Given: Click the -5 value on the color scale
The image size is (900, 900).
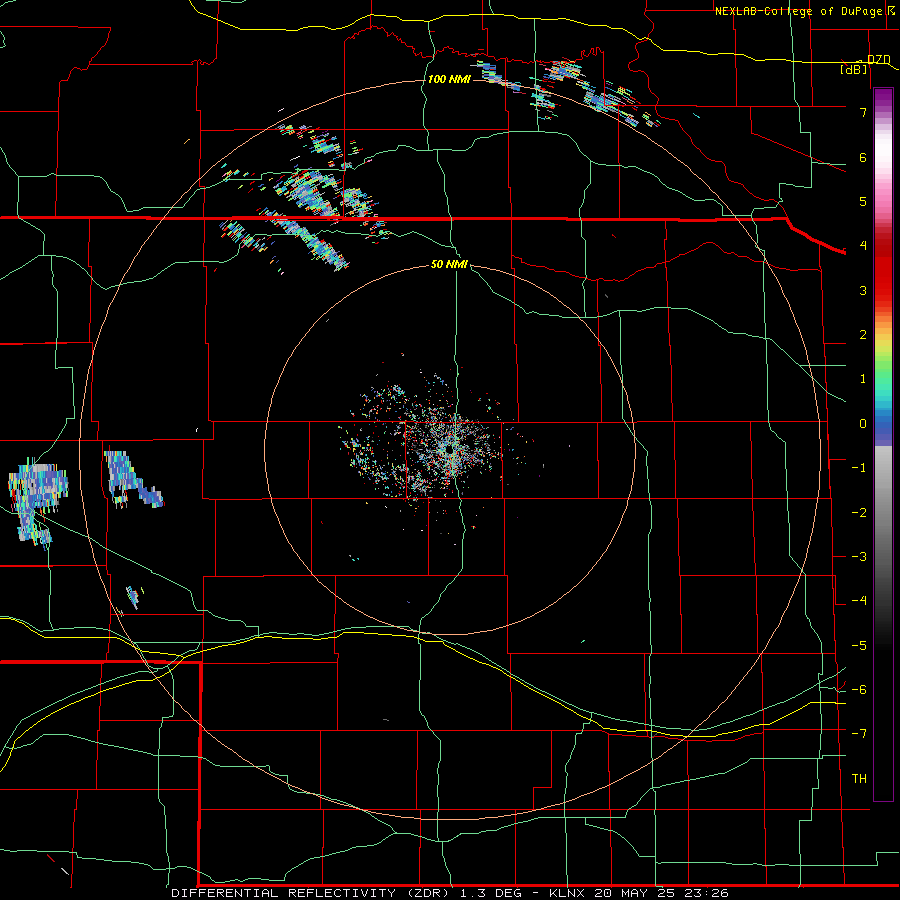Looking at the screenshot, I should [859, 646].
